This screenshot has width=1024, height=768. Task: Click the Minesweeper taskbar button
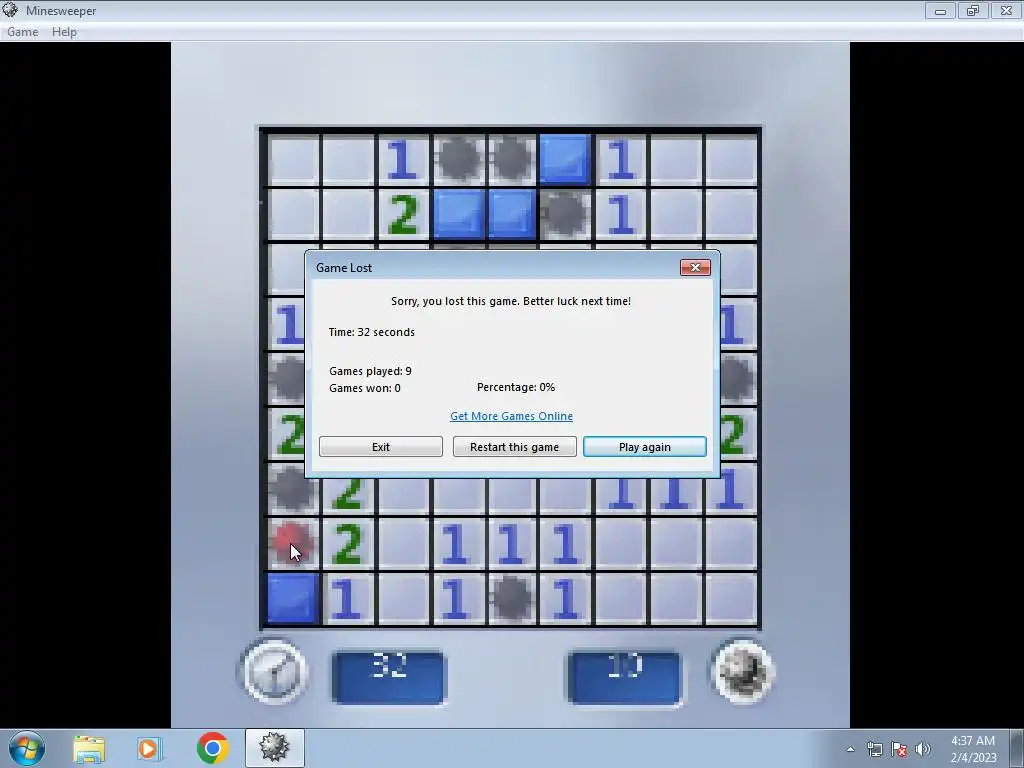coord(274,748)
